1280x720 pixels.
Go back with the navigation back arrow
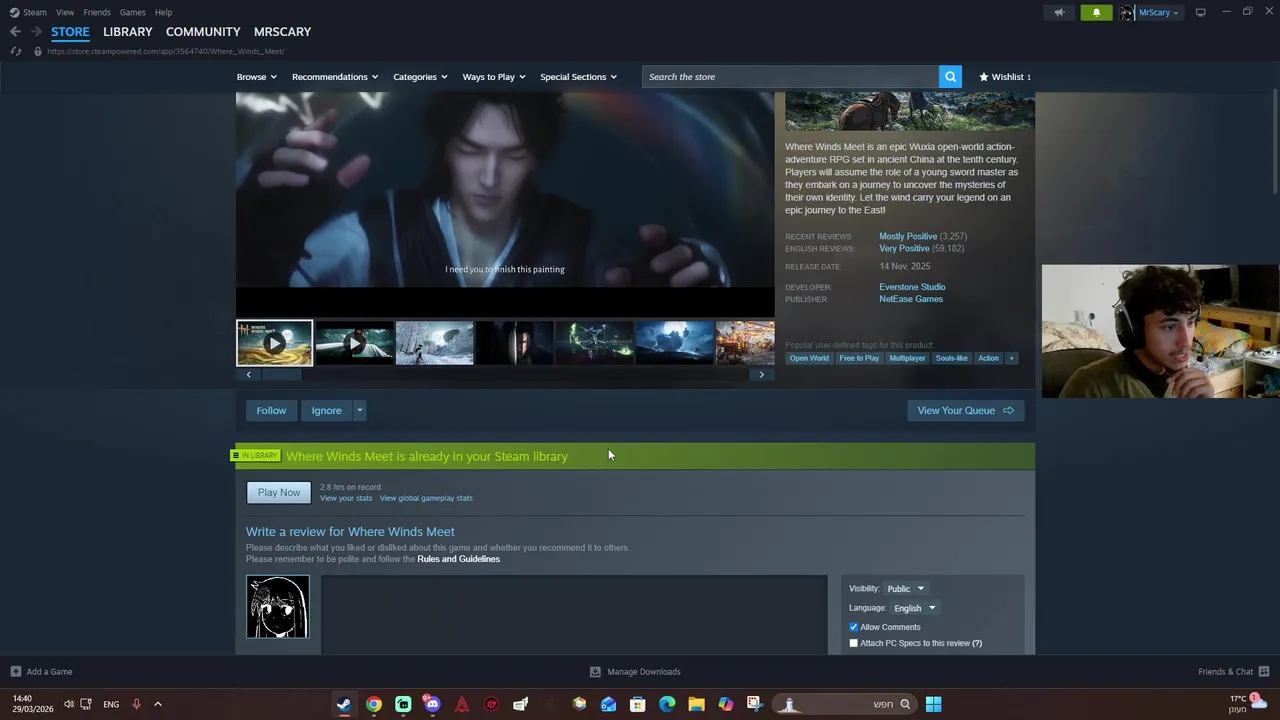tap(15, 32)
